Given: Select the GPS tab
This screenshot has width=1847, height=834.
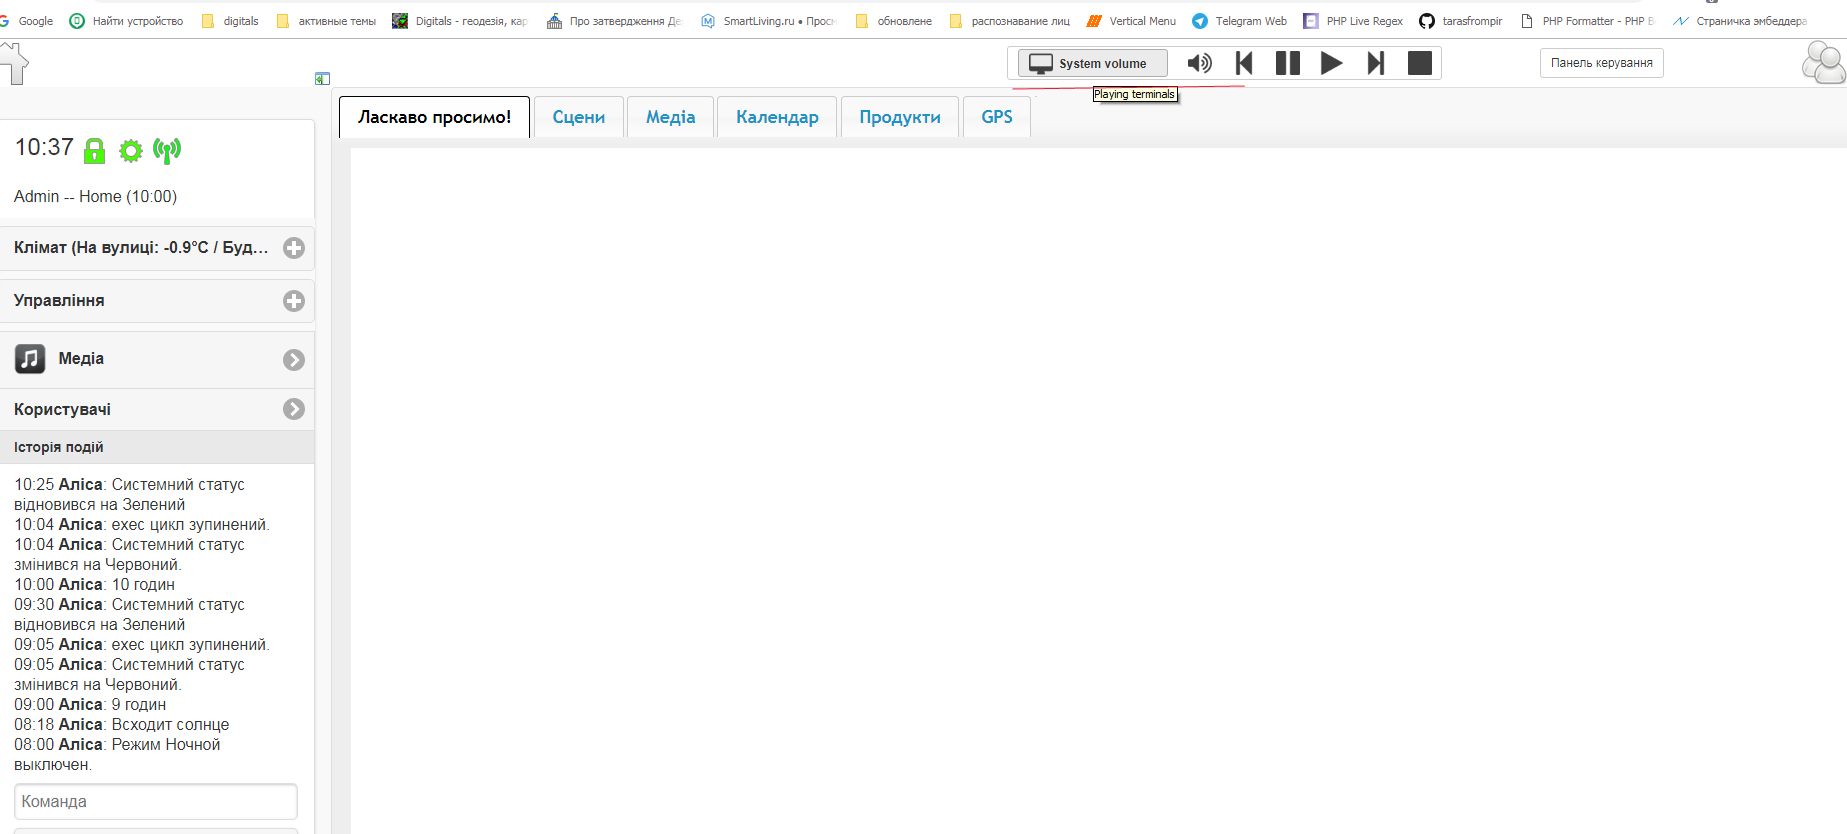Looking at the screenshot, I should (997, 117).
